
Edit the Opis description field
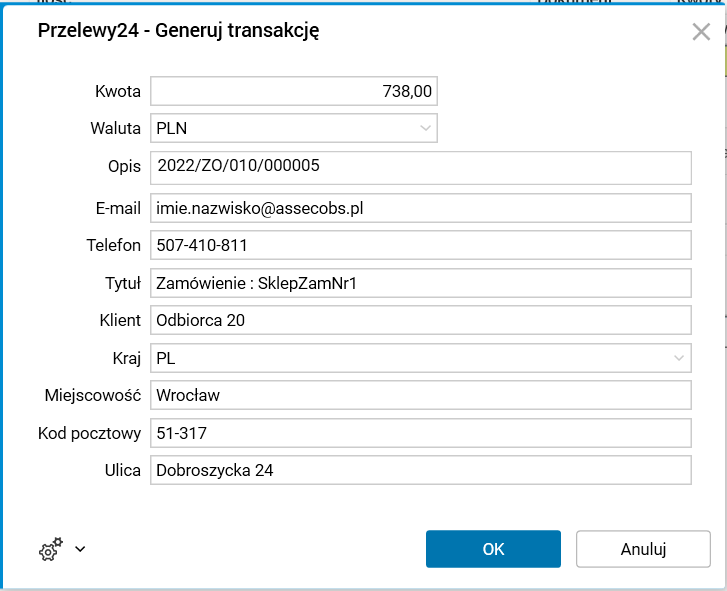click(421, 167)
